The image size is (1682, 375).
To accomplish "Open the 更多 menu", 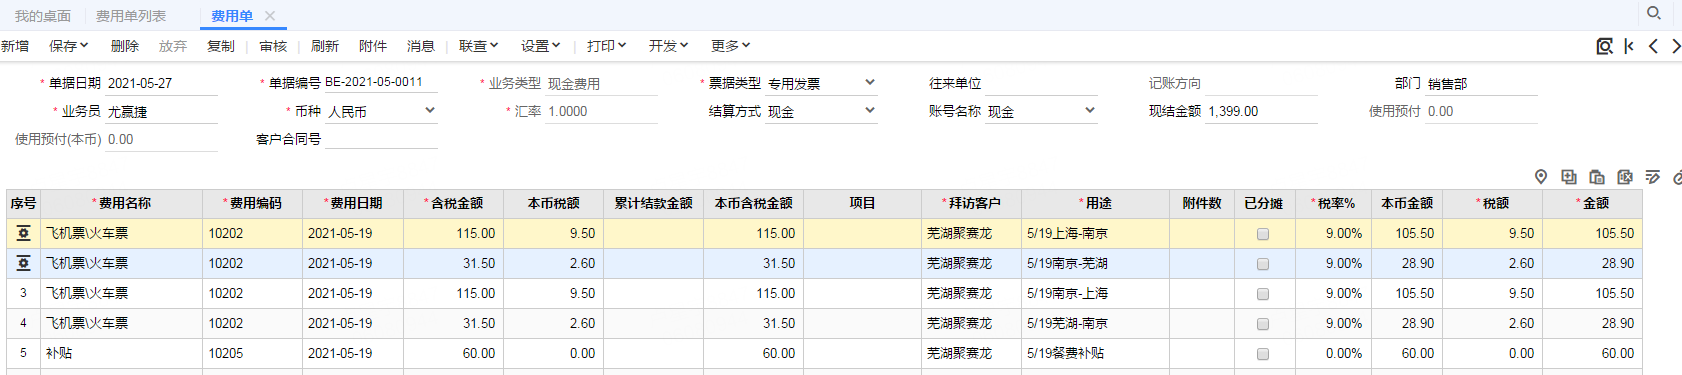I will tap(730, 46).
